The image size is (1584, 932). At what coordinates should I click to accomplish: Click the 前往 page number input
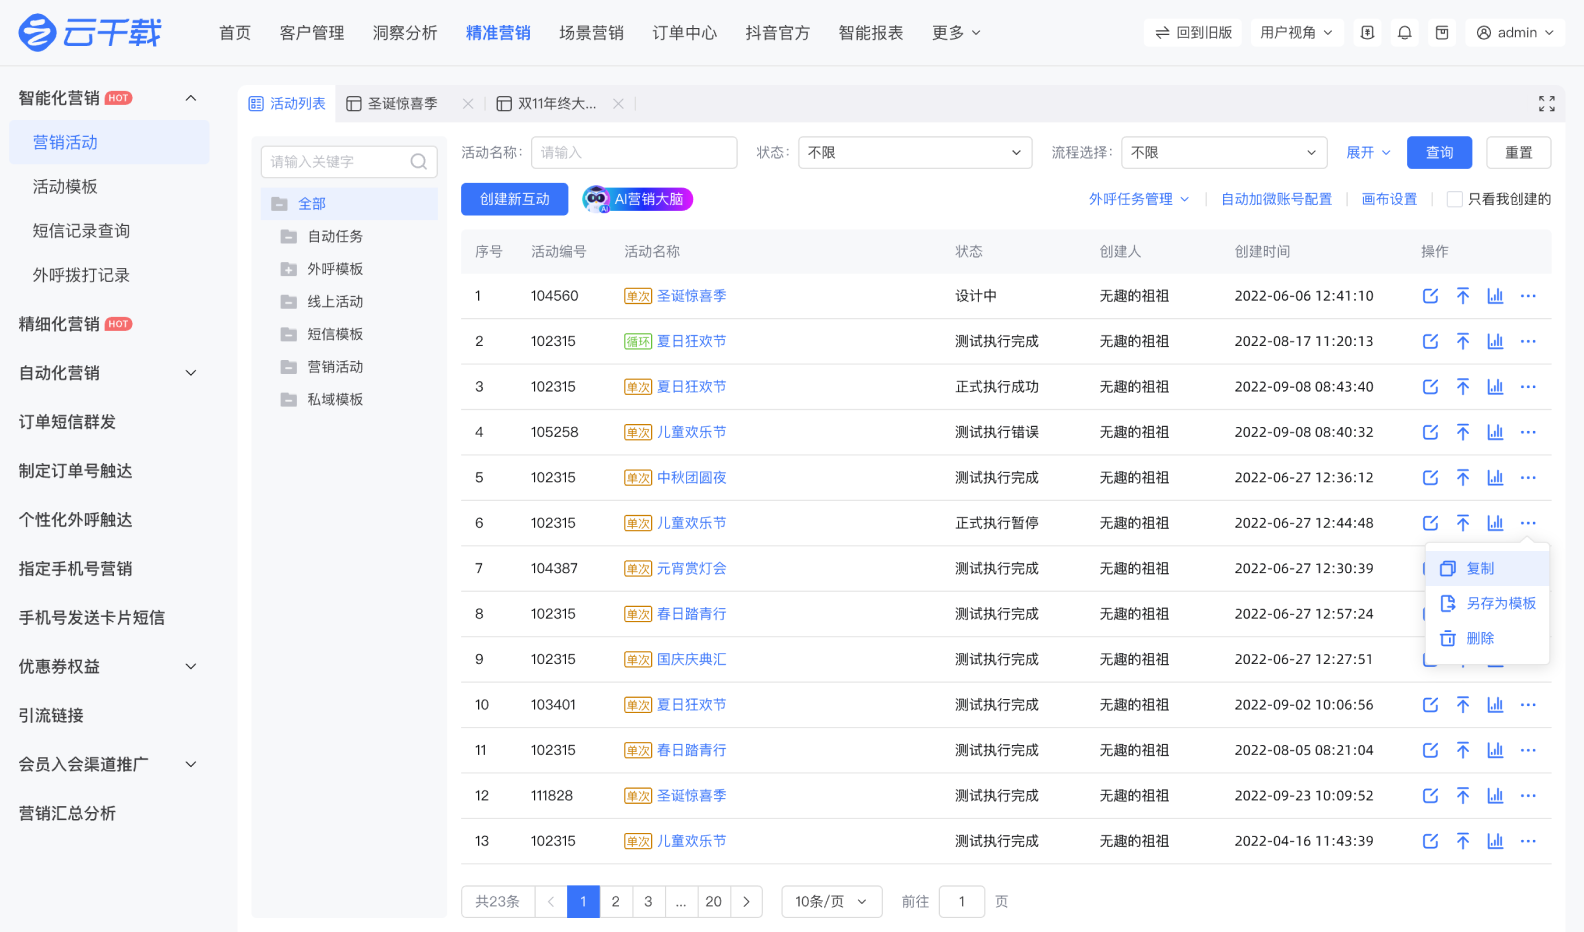click(x=962, y=902)
